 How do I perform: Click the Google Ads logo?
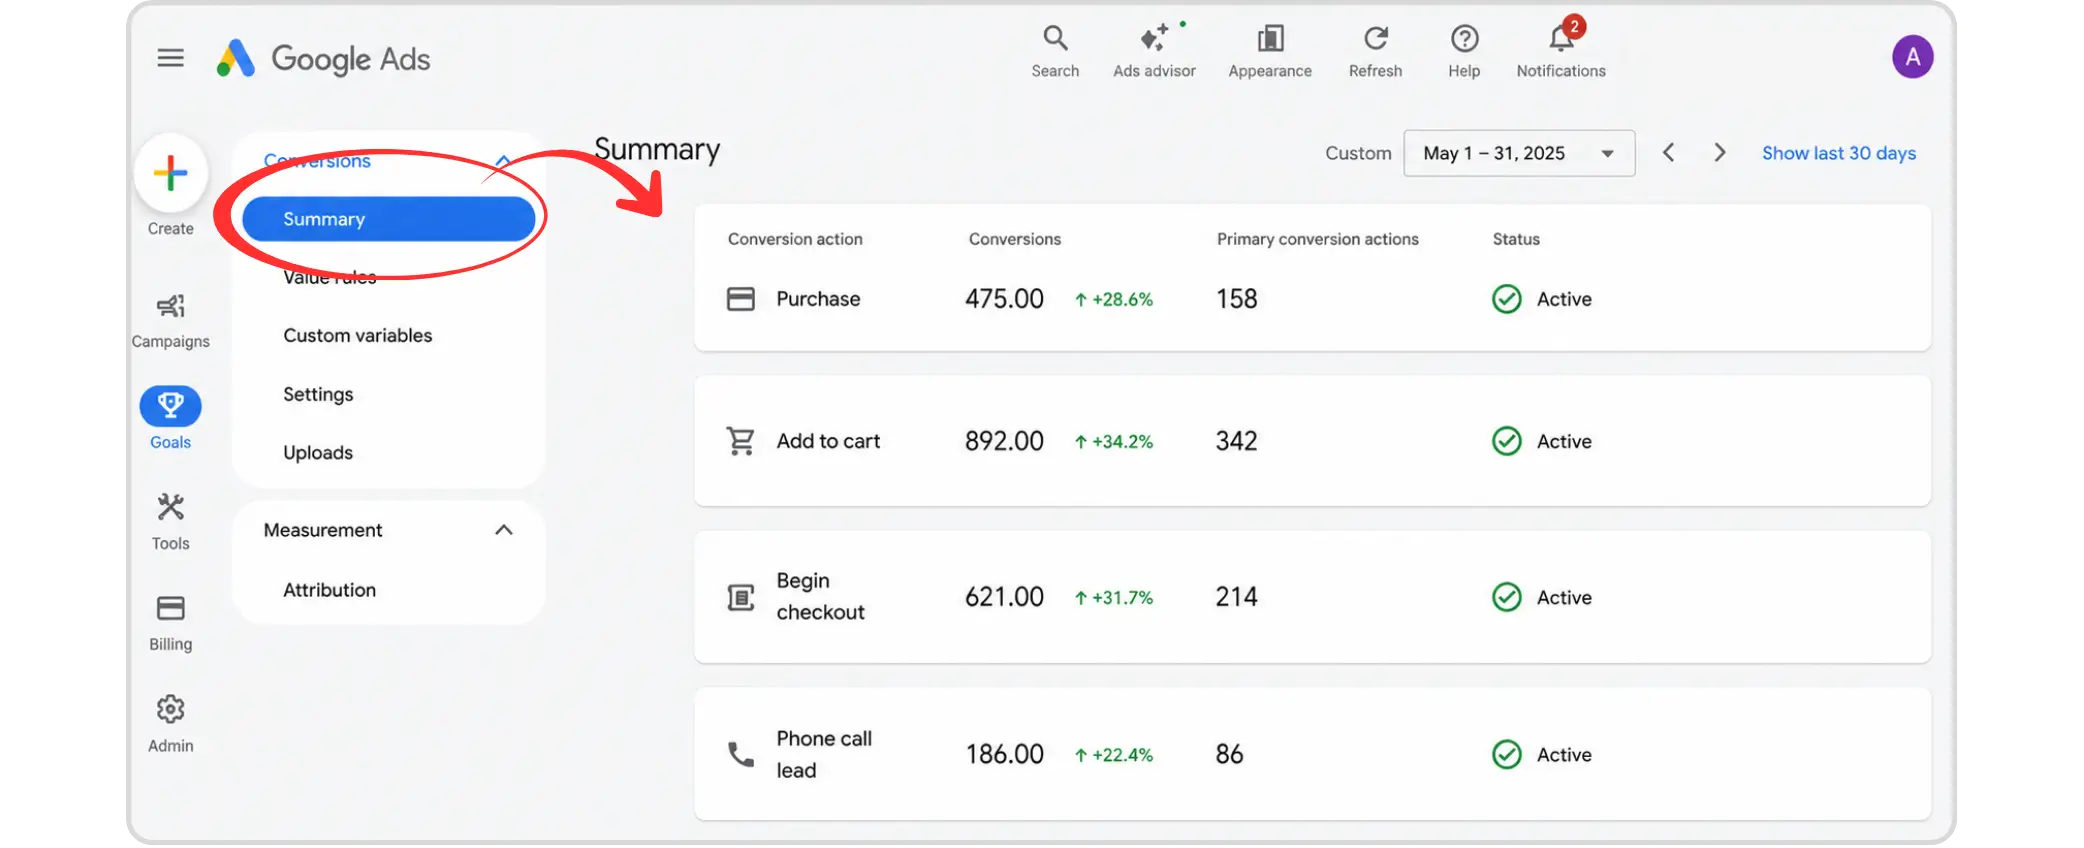point(323,58)
